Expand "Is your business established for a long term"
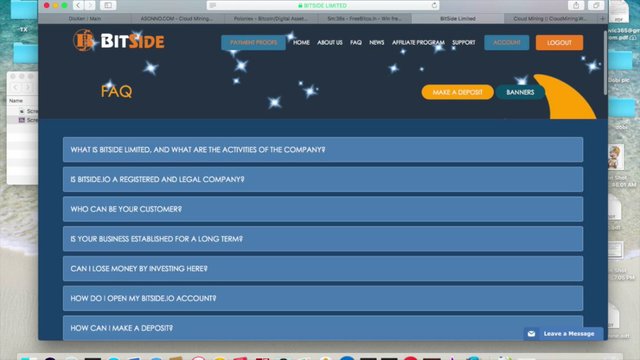Image resolution: width=640 pixels, height=360 pixels. click(323, 239)
